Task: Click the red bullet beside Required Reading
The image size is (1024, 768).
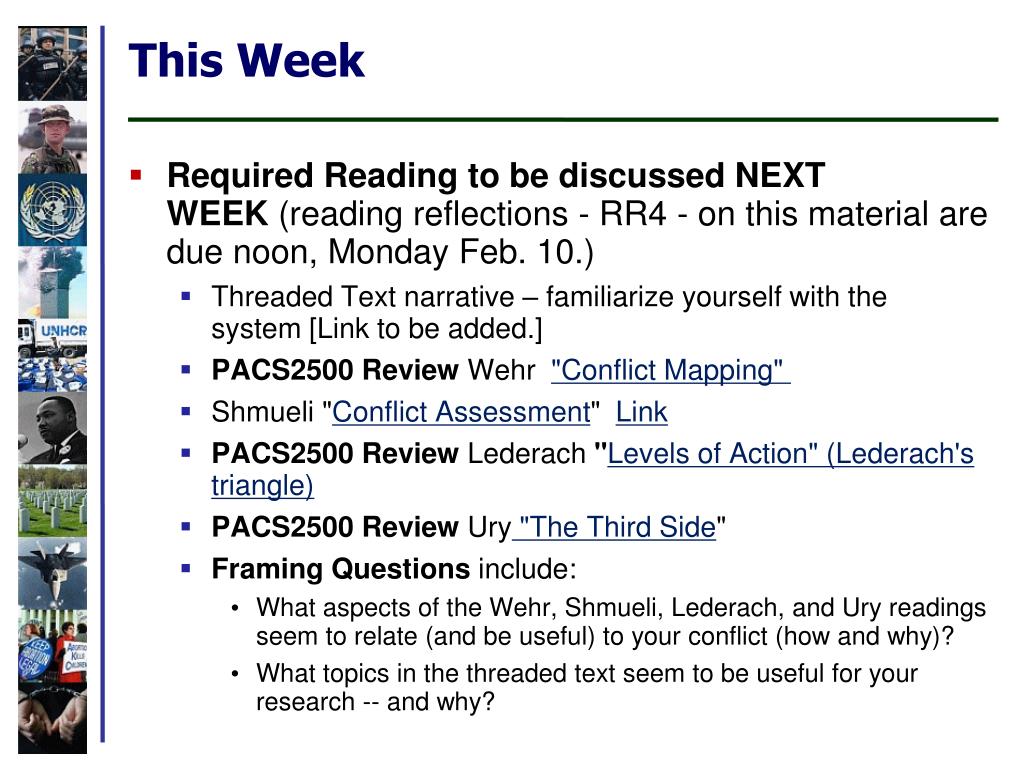Action: point(136,175)
